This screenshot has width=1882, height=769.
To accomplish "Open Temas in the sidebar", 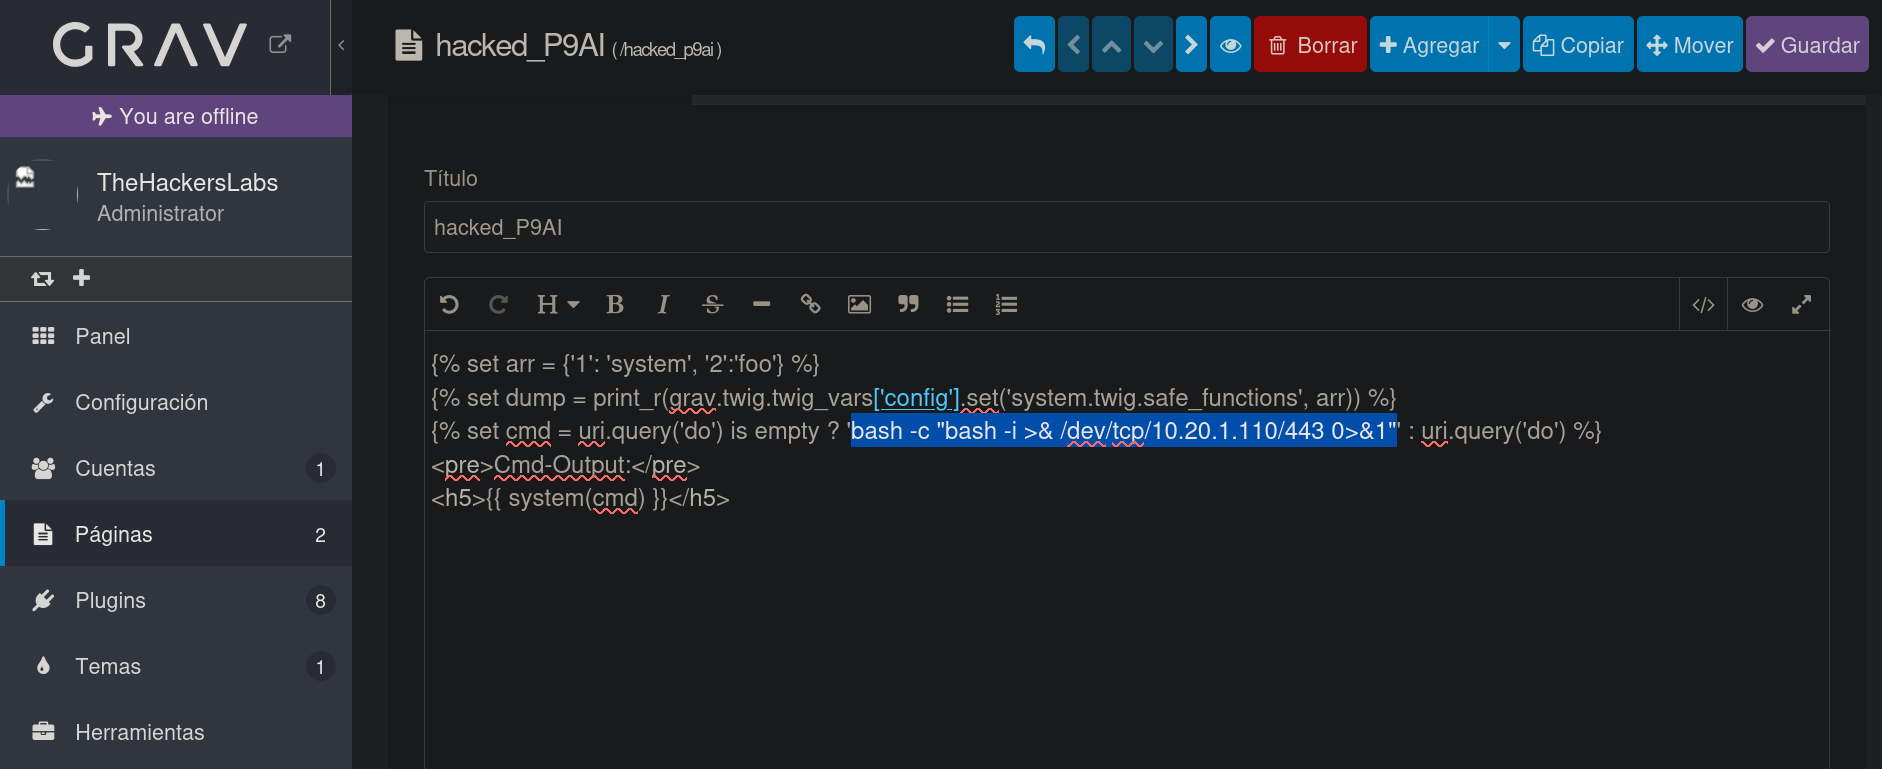I will click(176, 666).
